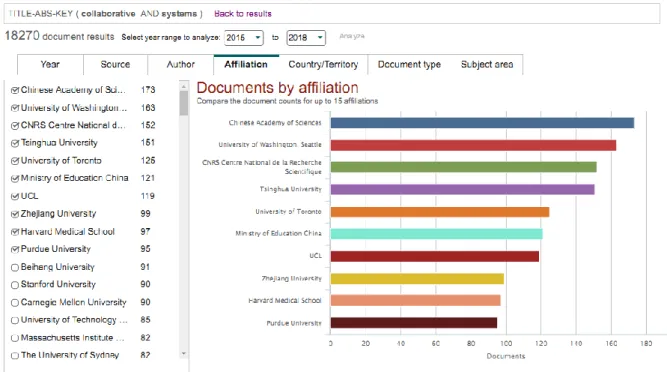The width and height of the screenshot is (667, 372).
Task: Uncheck Tsinghua University checkbox
Action: pos(15,143)
